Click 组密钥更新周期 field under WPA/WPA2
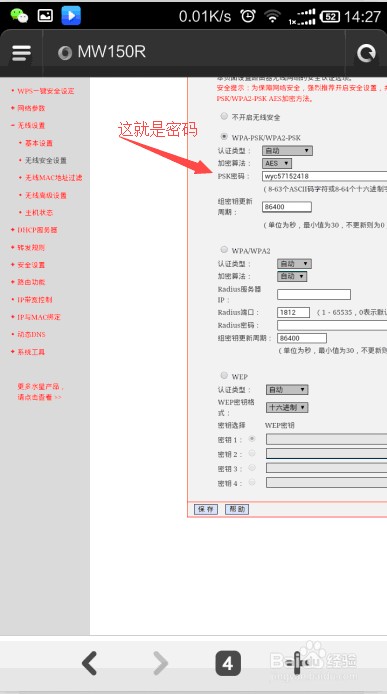This screenshot has height=694, width=387. tap(302, 338)
